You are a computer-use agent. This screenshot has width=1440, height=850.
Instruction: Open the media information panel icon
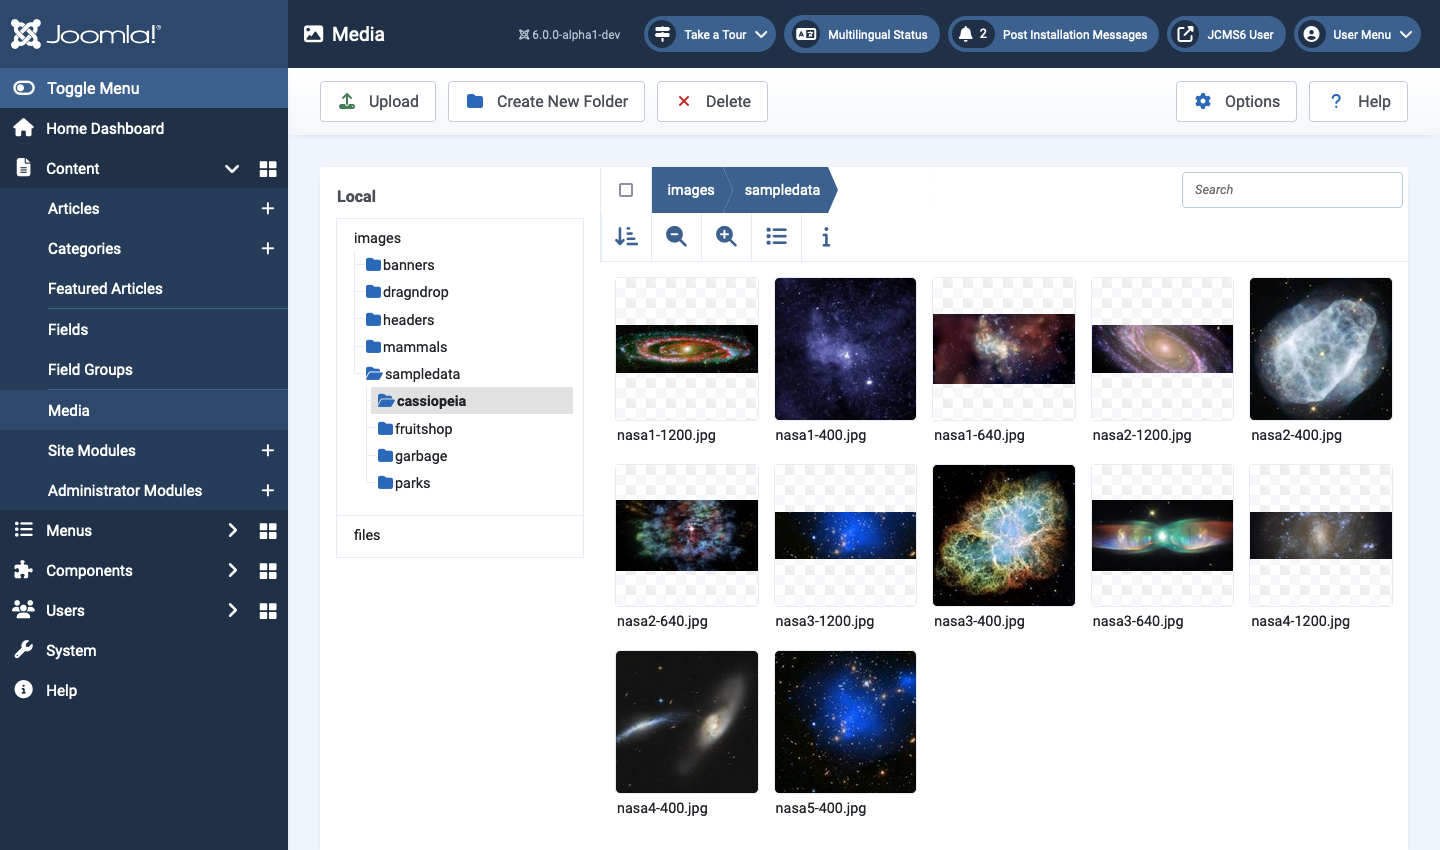pos(826,237)
